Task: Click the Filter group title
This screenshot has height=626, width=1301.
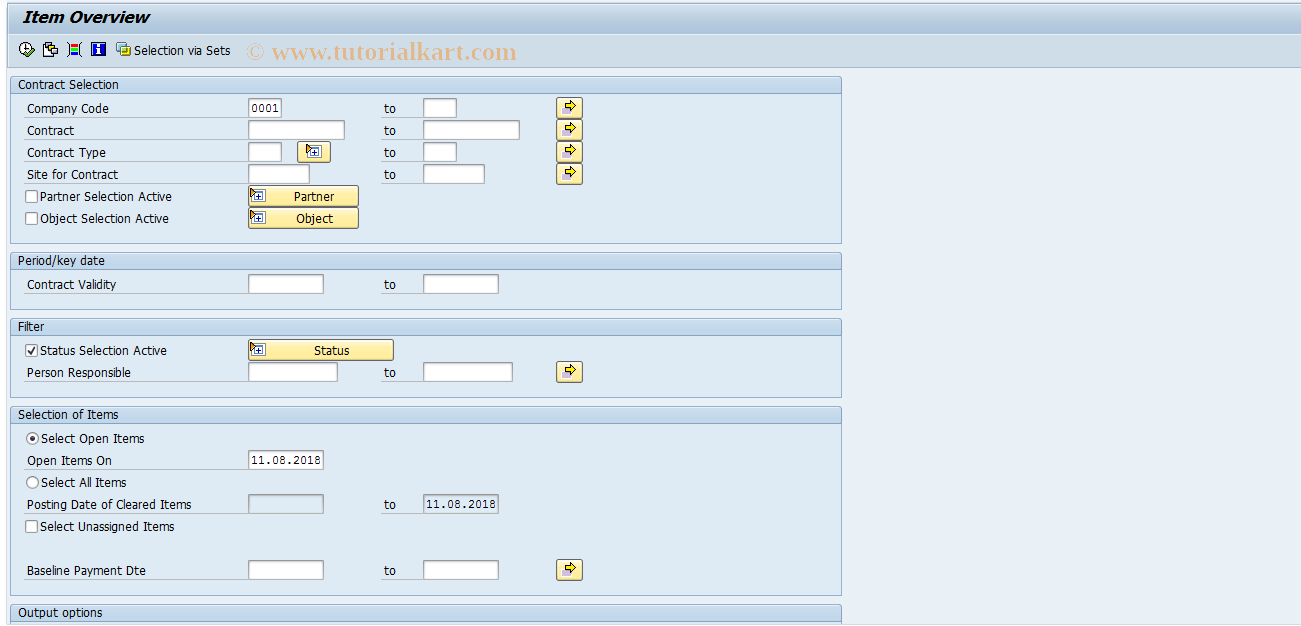Action: [x=31, y=327]
